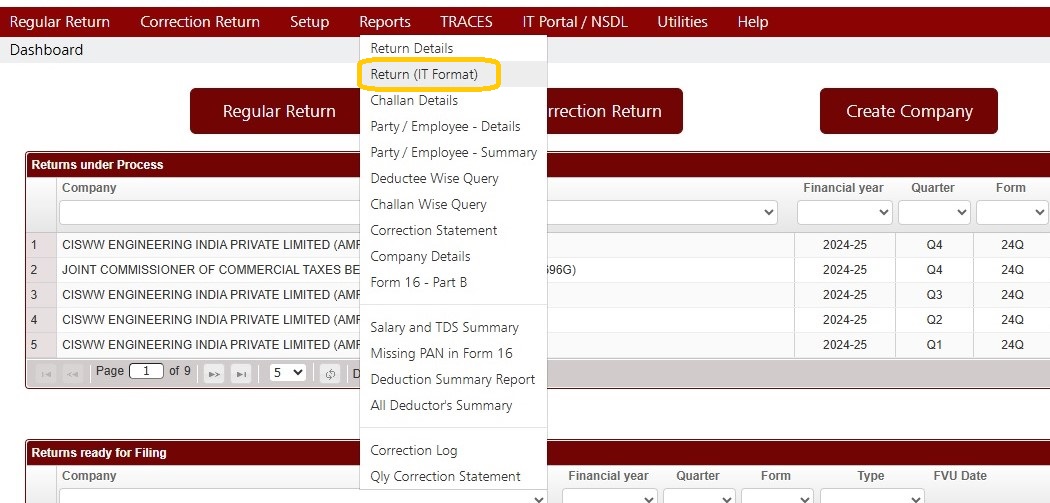1050x503 pixels.
Task: Select Return (IT Format) from Reports menu
Action: point(424,74)
